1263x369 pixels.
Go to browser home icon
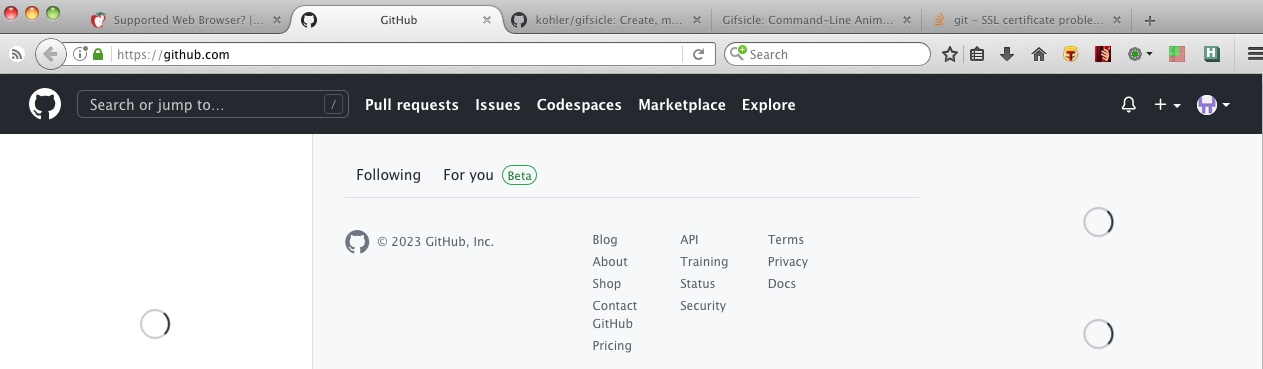pyautogui.click(x=1038, y=55)
